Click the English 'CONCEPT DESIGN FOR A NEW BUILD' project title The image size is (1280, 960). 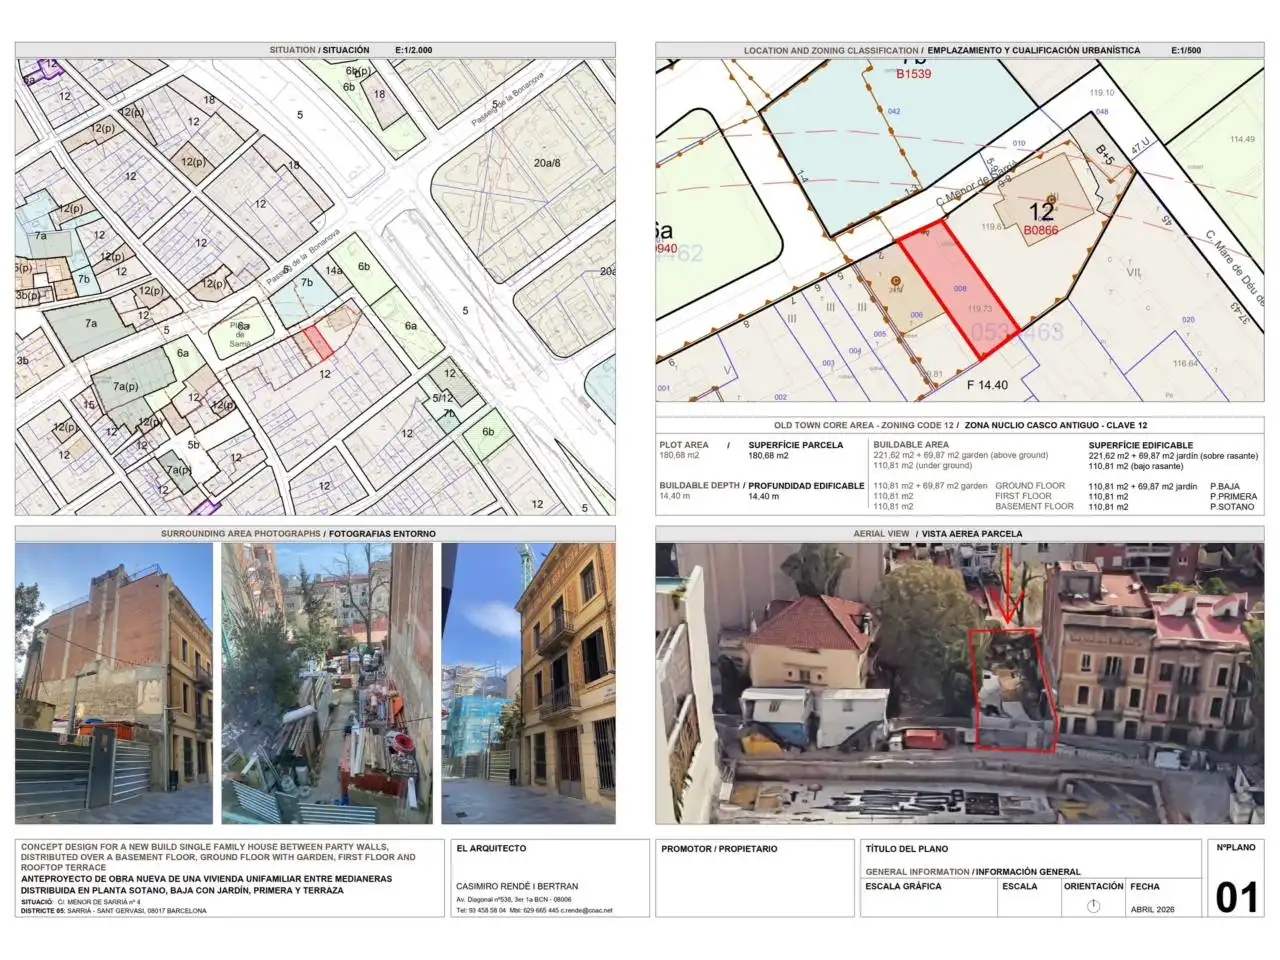218,857
